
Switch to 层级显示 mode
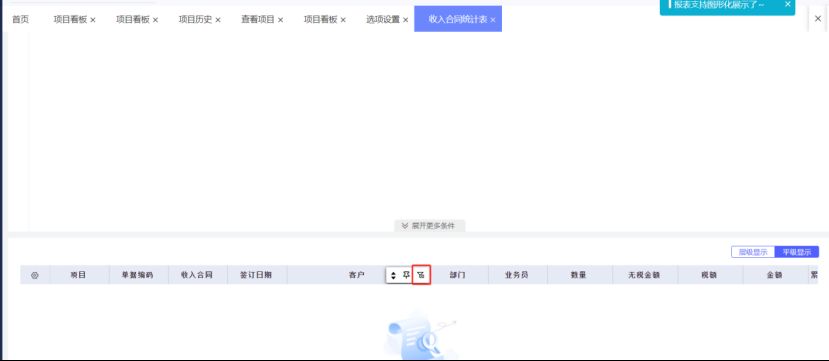point(753,252)
